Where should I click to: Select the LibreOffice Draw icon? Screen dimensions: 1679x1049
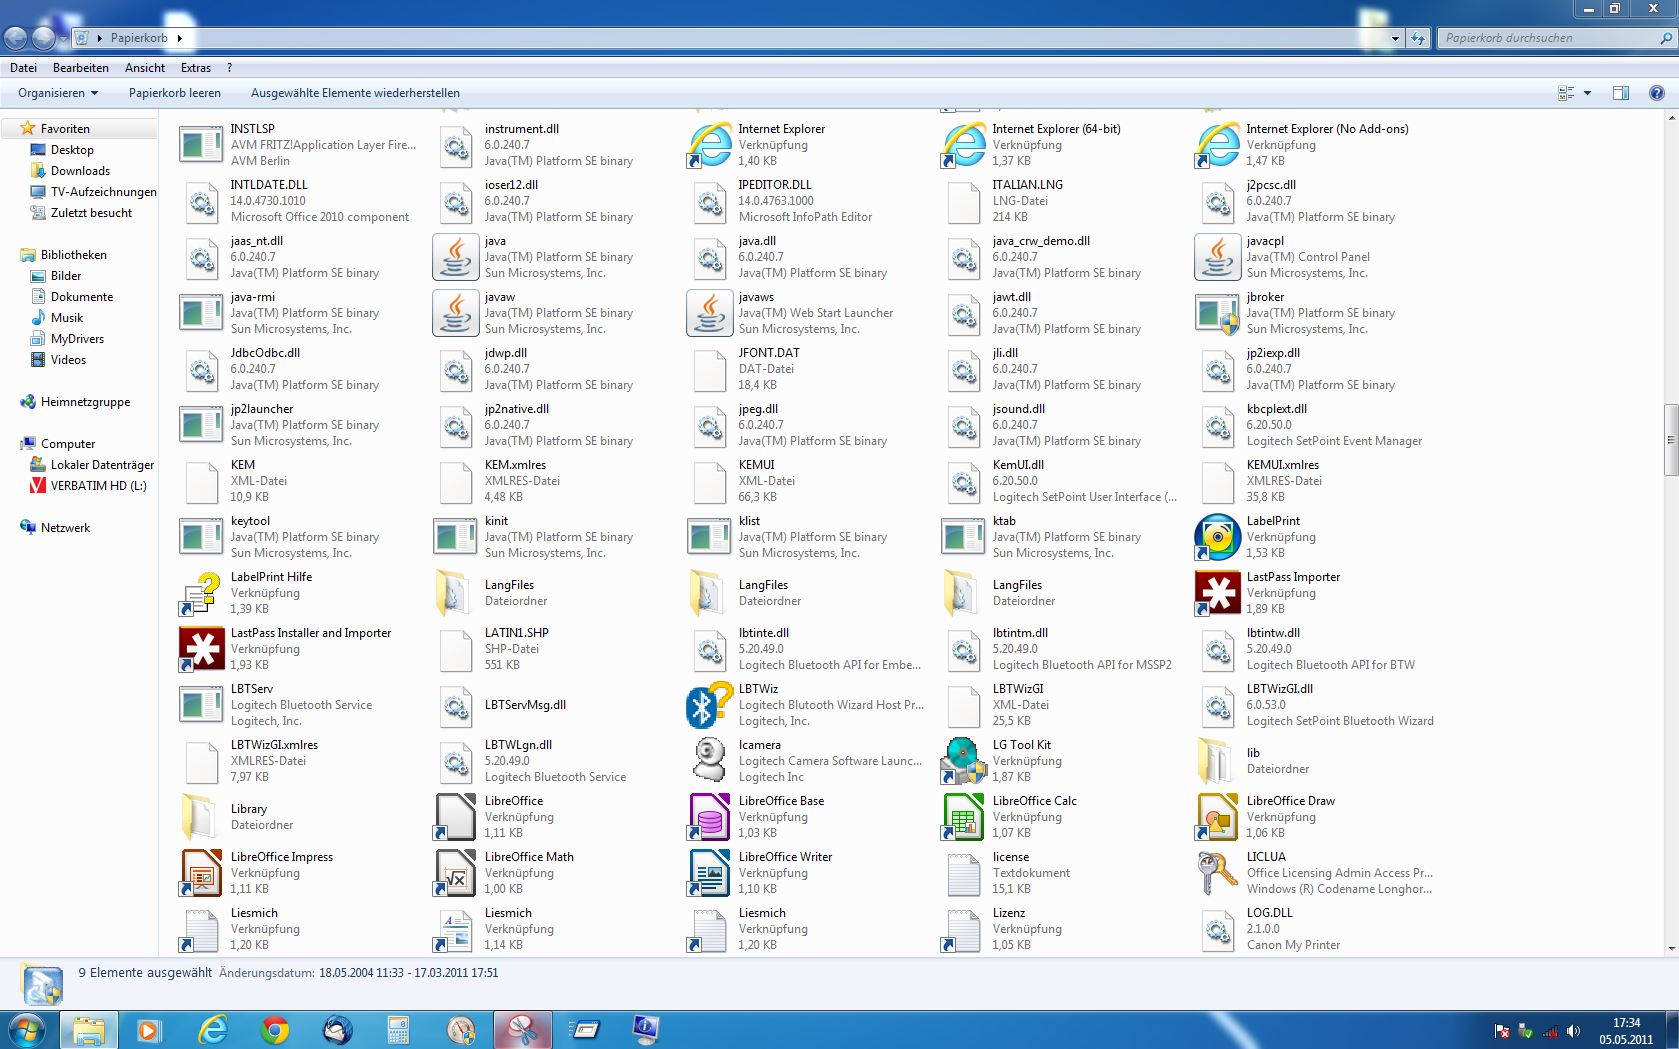click(1217, 817)
